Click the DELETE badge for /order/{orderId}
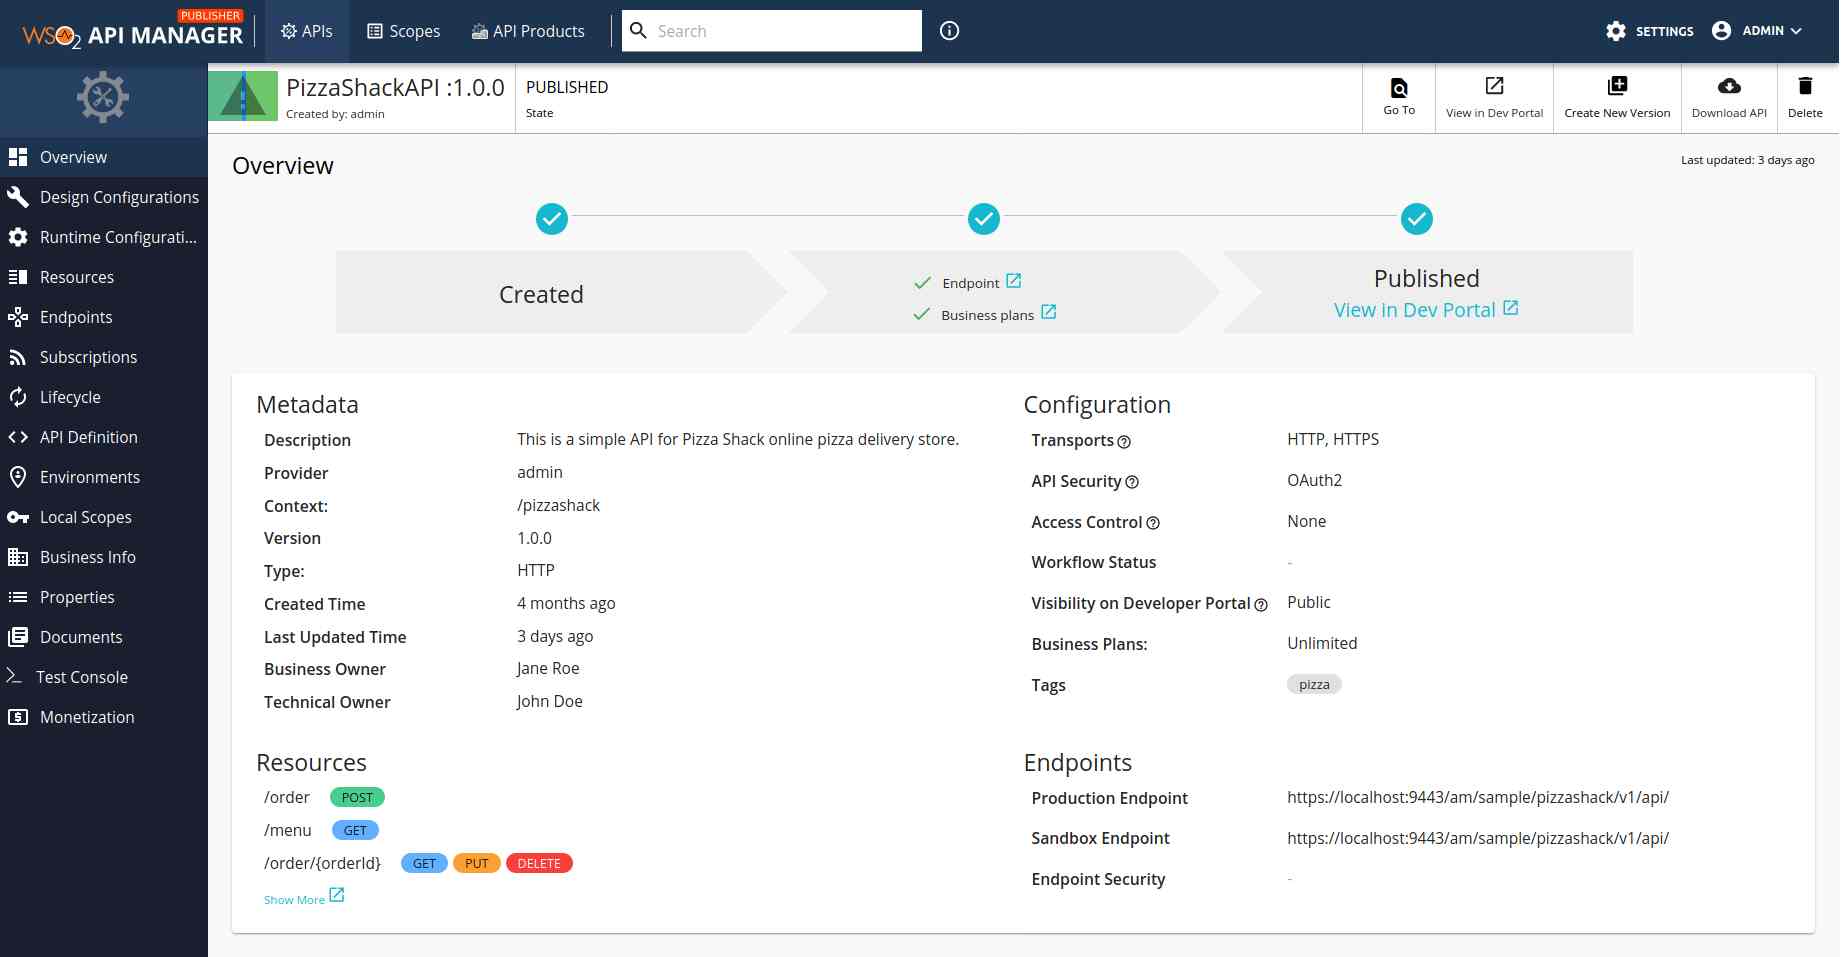This screenshot has height=957, width=1844. click(539, 864)
